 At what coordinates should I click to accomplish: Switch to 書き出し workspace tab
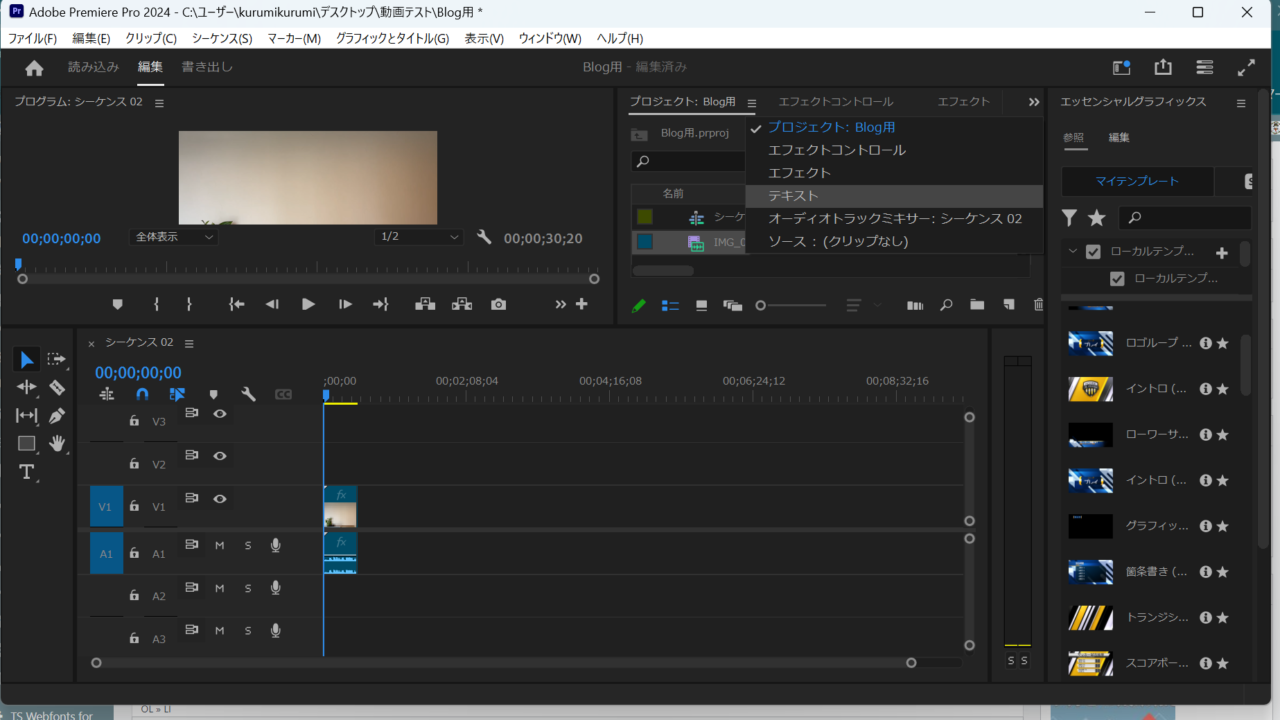click(x=207, y=67)
